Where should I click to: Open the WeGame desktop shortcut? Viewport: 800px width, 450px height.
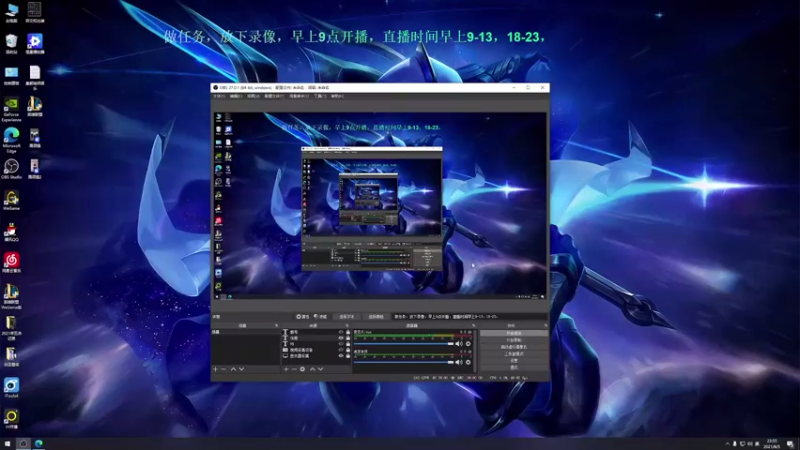[x=11, y=201]
